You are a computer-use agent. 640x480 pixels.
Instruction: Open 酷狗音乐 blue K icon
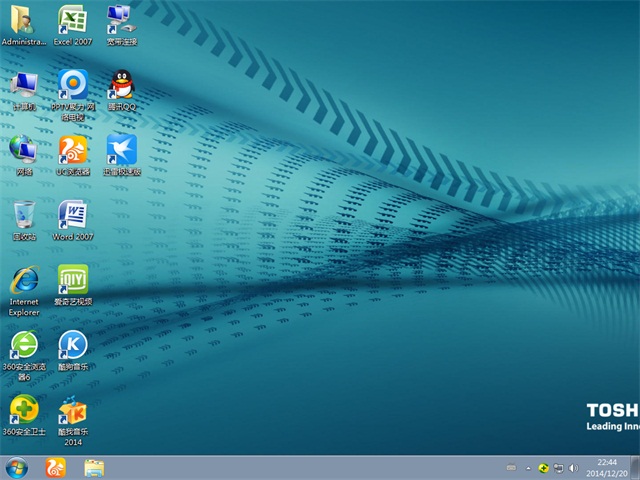pos(72,346)
